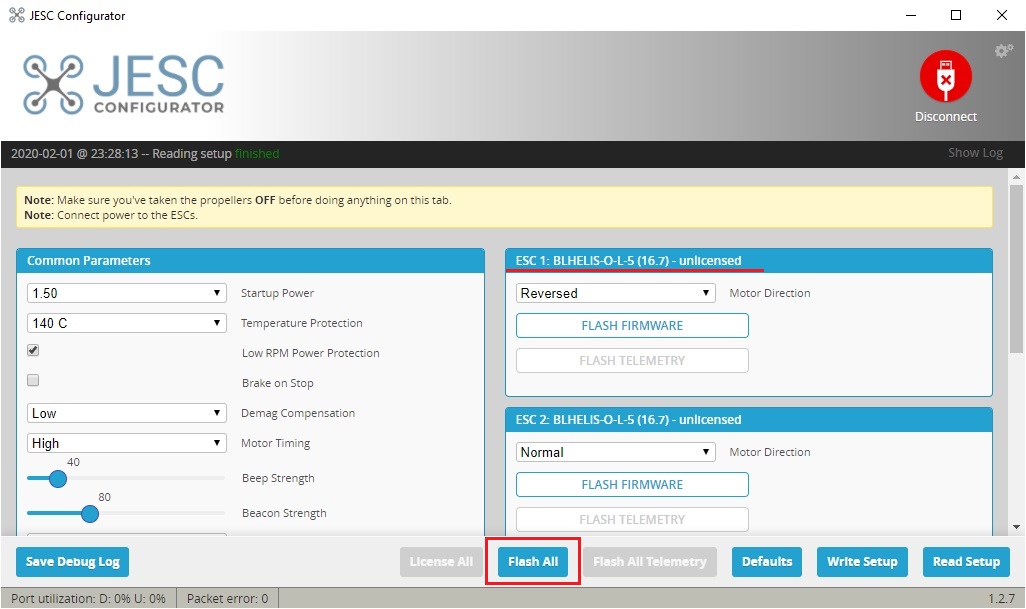
Task: Click the vertical scrollbar thumb
Action: coord(1016,269)
